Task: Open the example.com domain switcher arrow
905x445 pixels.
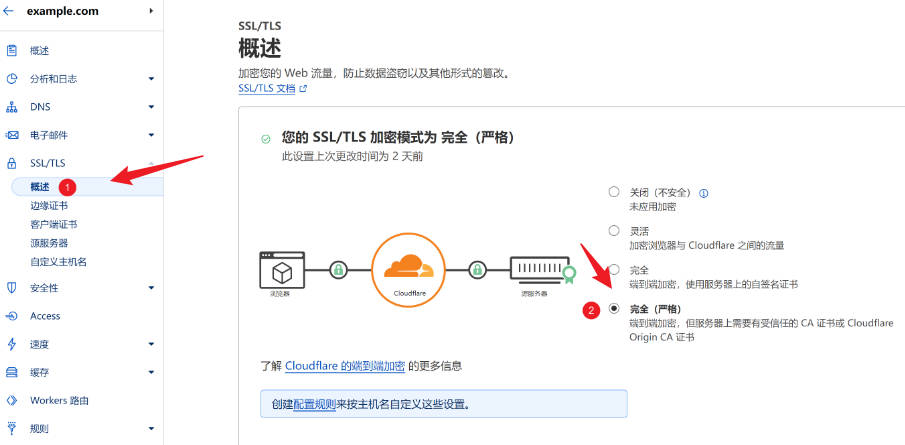Action: 151,11
